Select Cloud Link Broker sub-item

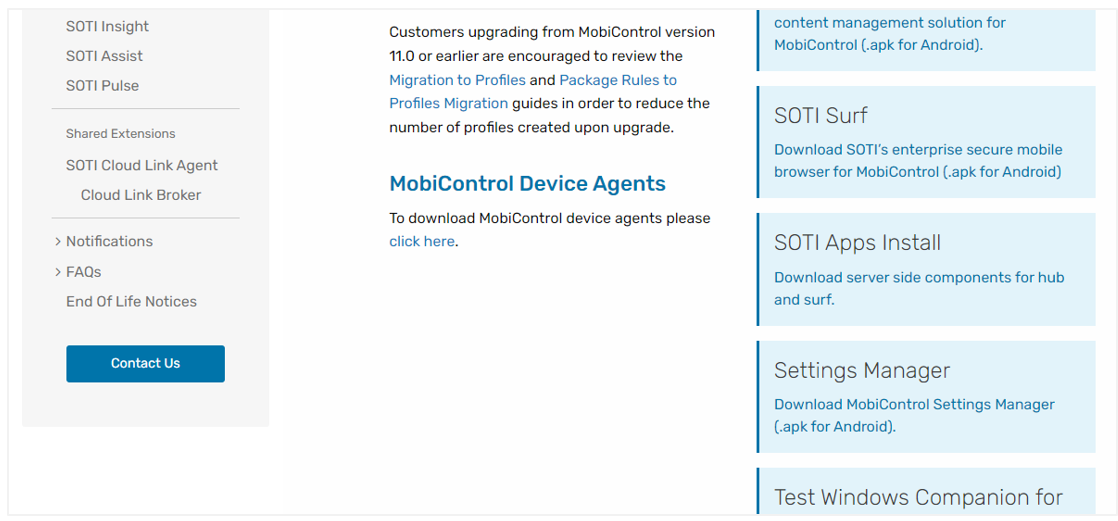coord(141,195)
